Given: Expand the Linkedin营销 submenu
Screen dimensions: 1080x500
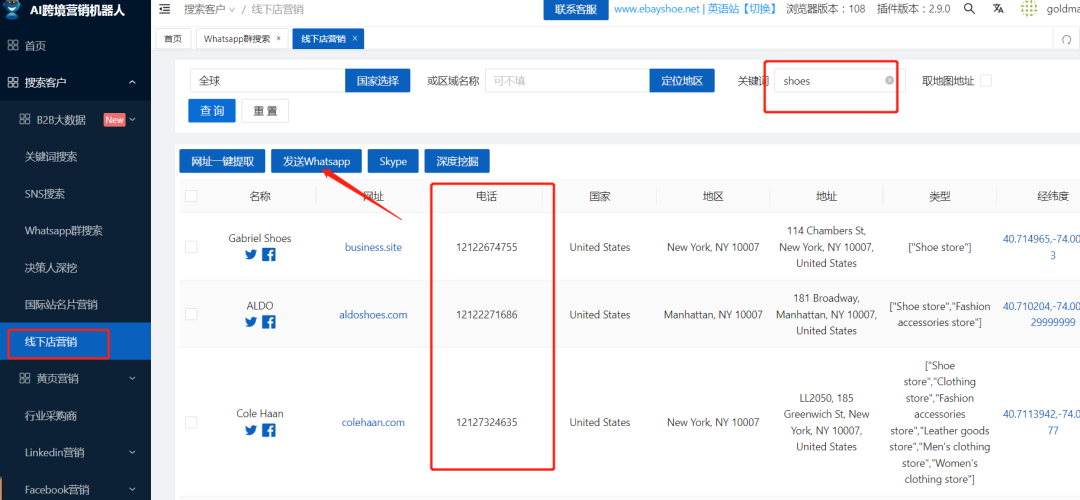Looking at the screenshot, I should [132, 452].
